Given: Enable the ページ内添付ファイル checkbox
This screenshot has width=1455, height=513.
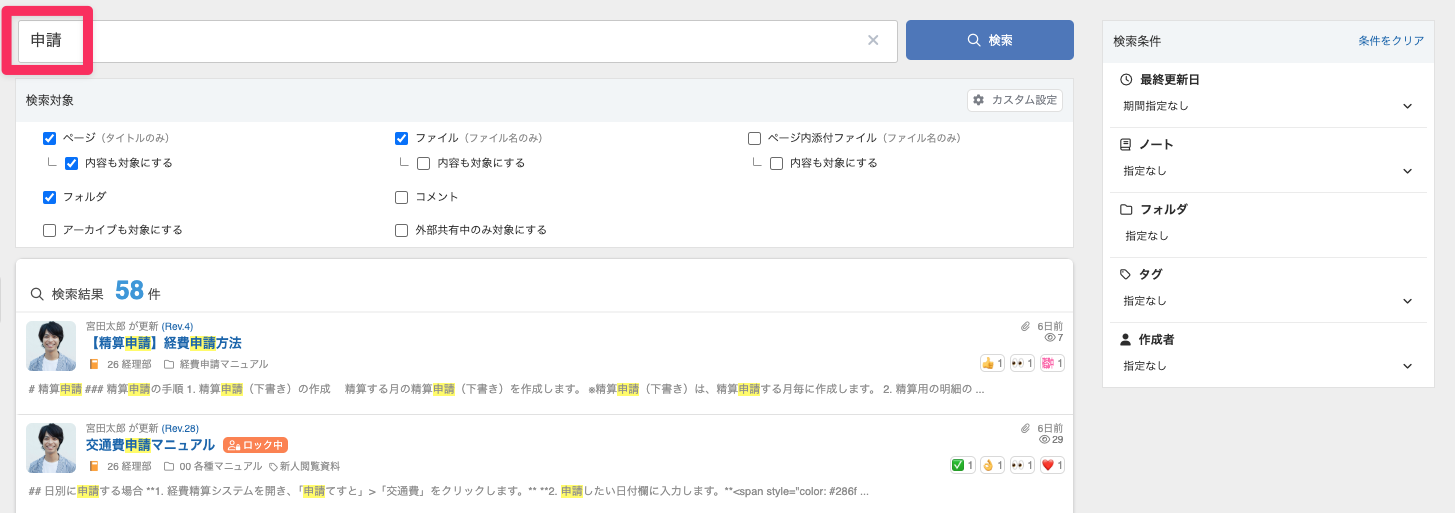Looking at the screenshot, I should (754, 138).
